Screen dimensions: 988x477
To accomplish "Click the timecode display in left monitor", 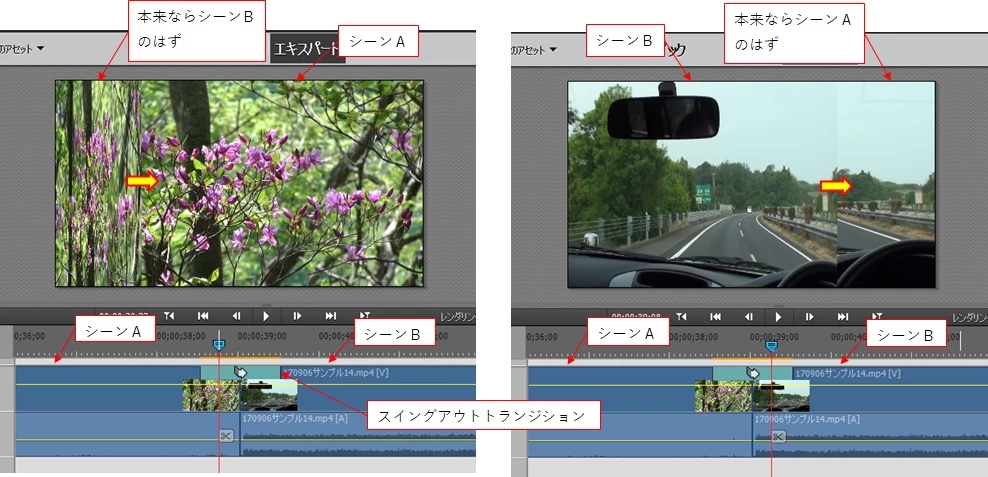I will click(x=126, y=316).
